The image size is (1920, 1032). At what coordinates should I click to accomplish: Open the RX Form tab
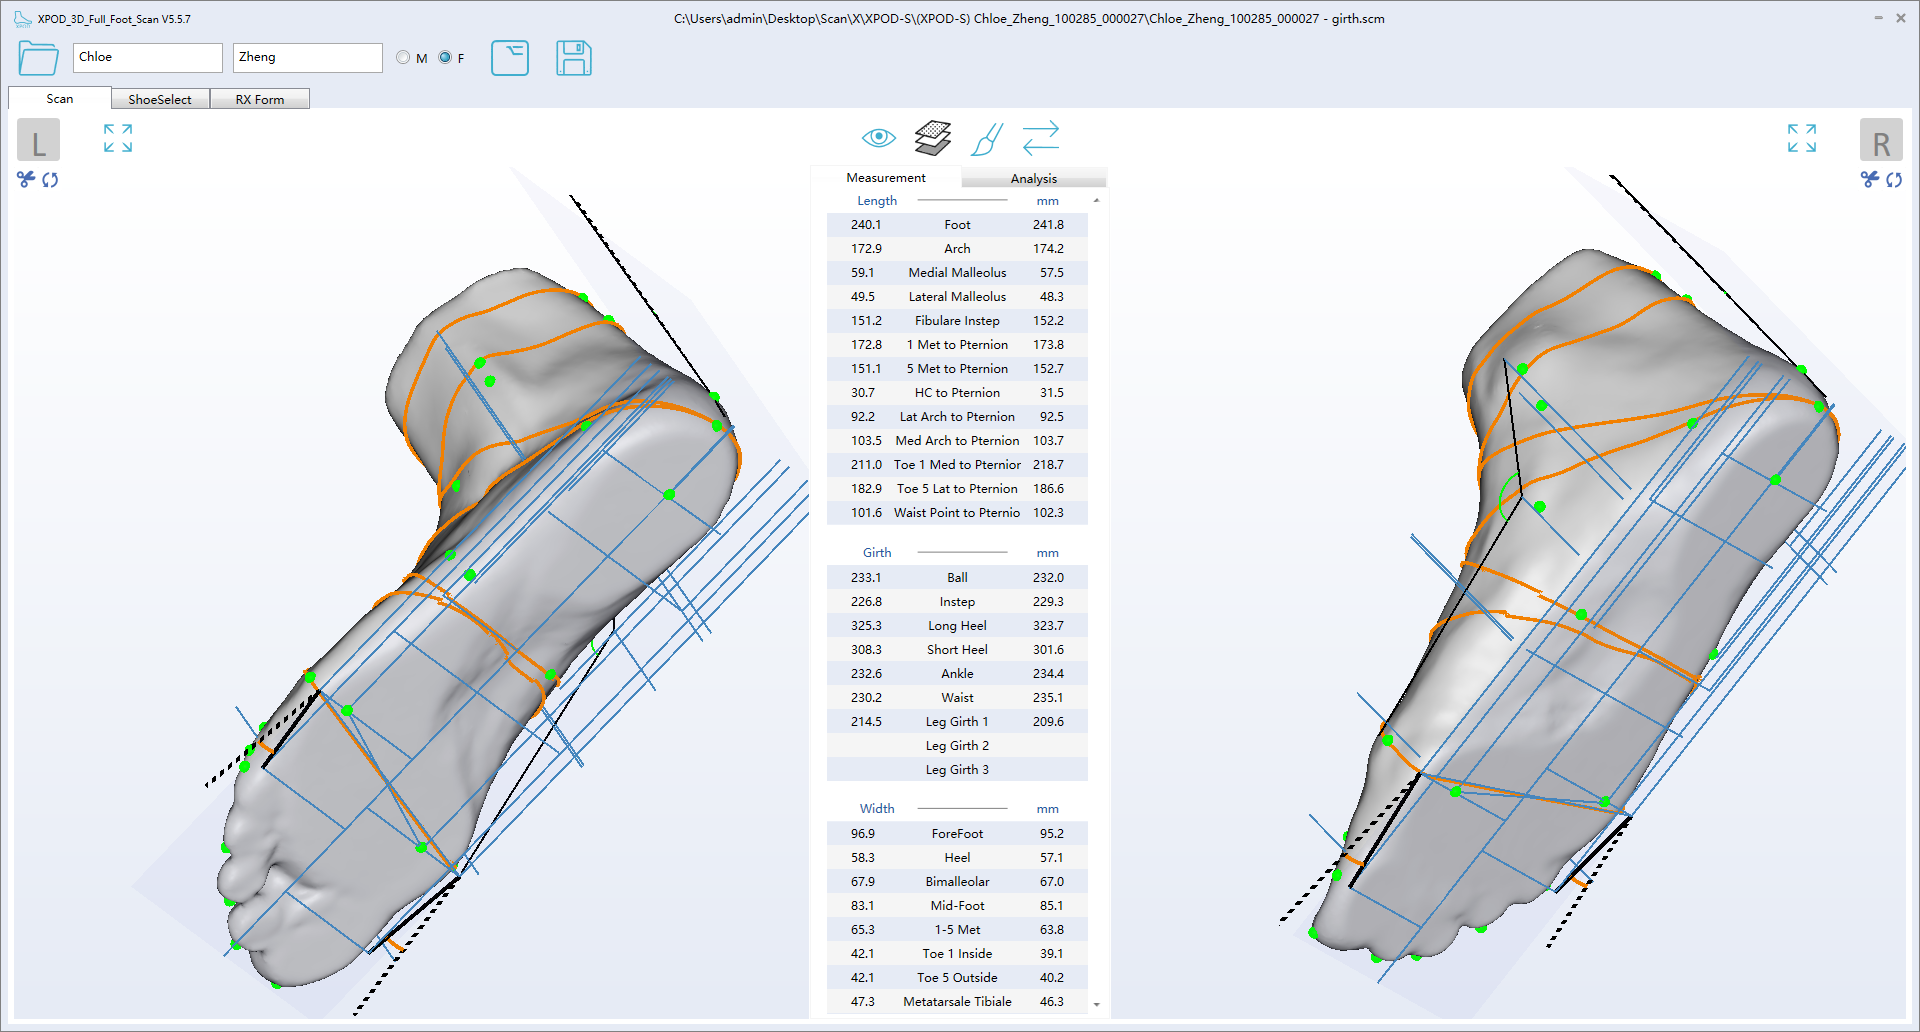coord(260,99)
